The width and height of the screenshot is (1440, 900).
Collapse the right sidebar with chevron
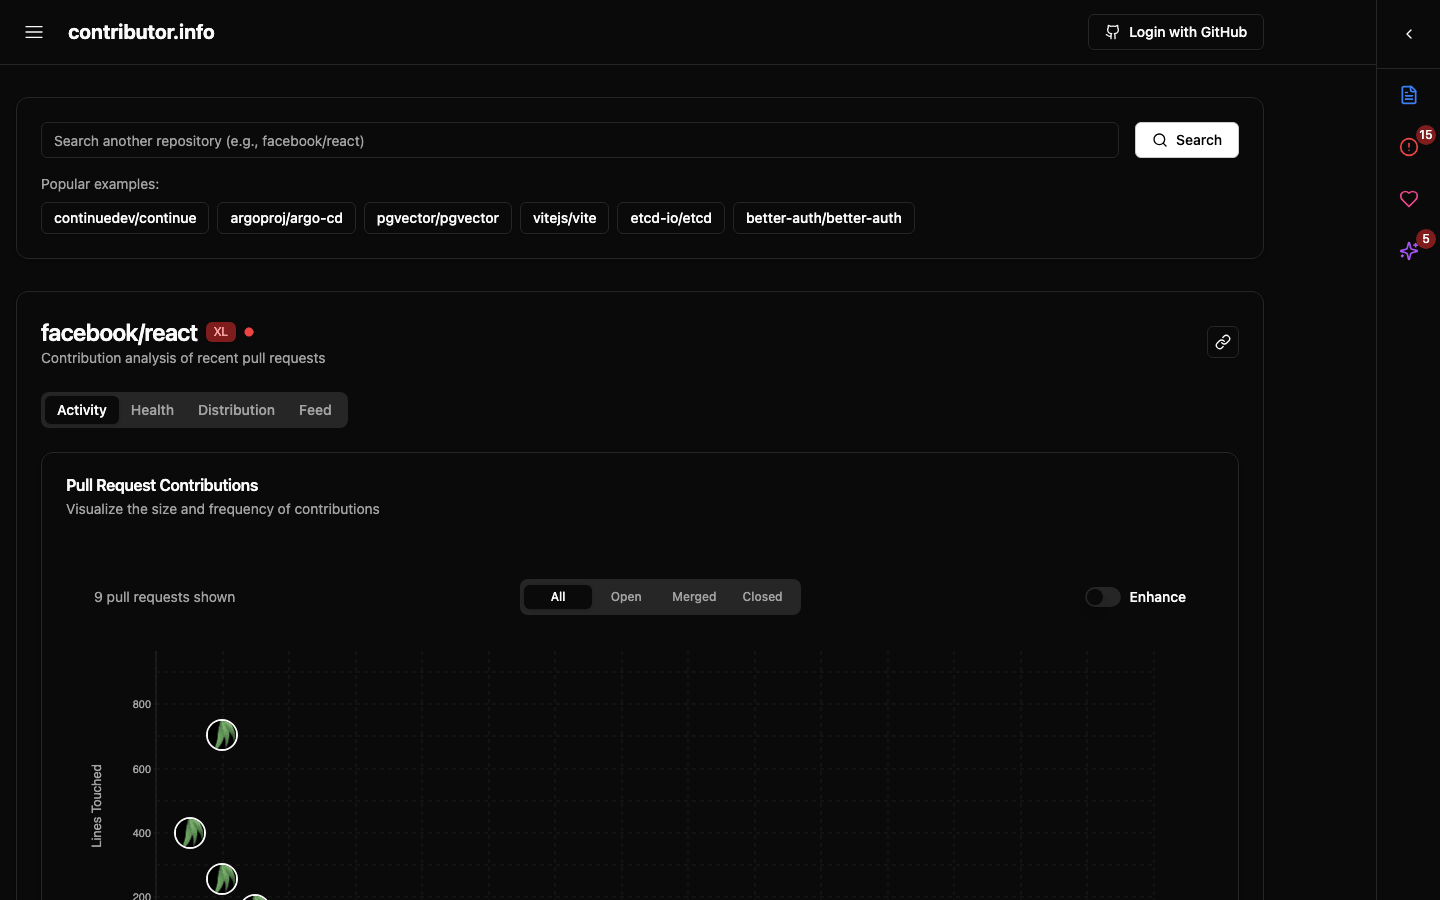click(1408, 34)
